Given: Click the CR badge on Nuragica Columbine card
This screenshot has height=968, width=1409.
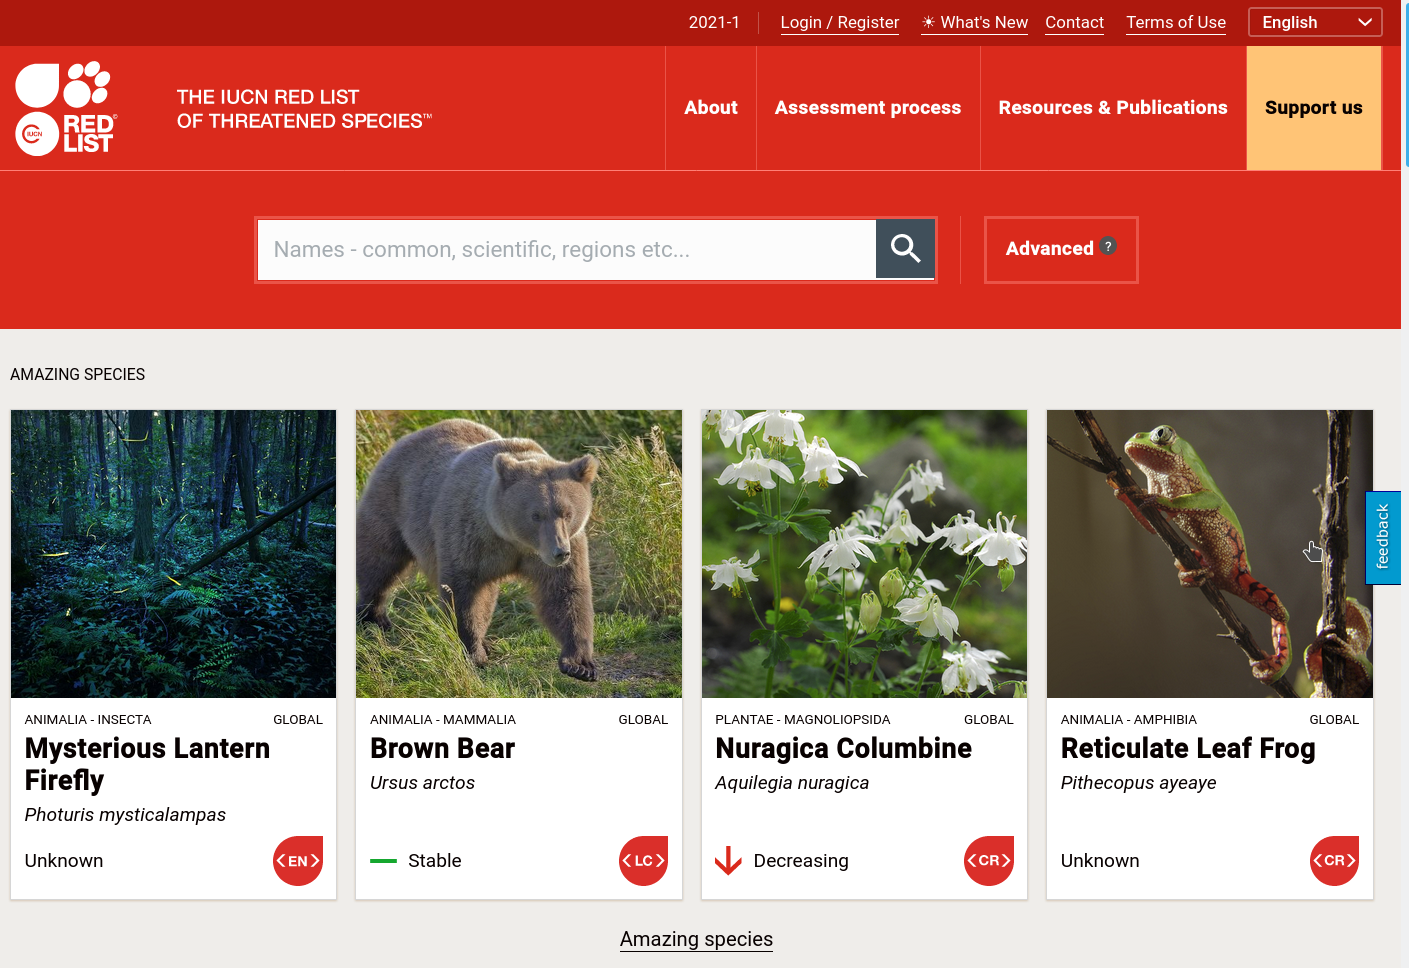Looking at the screenshot, I should 989,861.
